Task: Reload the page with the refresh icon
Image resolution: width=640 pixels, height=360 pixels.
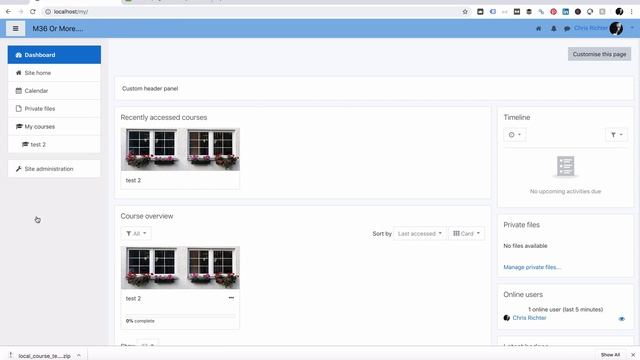Action: coord(33,11)
